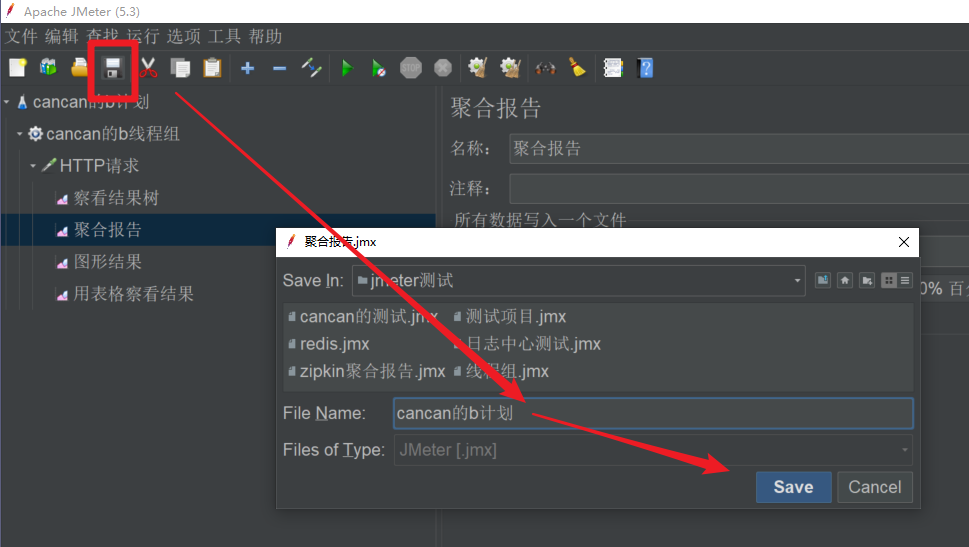Paste element using clipboard icon

pyautogui.click(x=212, y=67)
